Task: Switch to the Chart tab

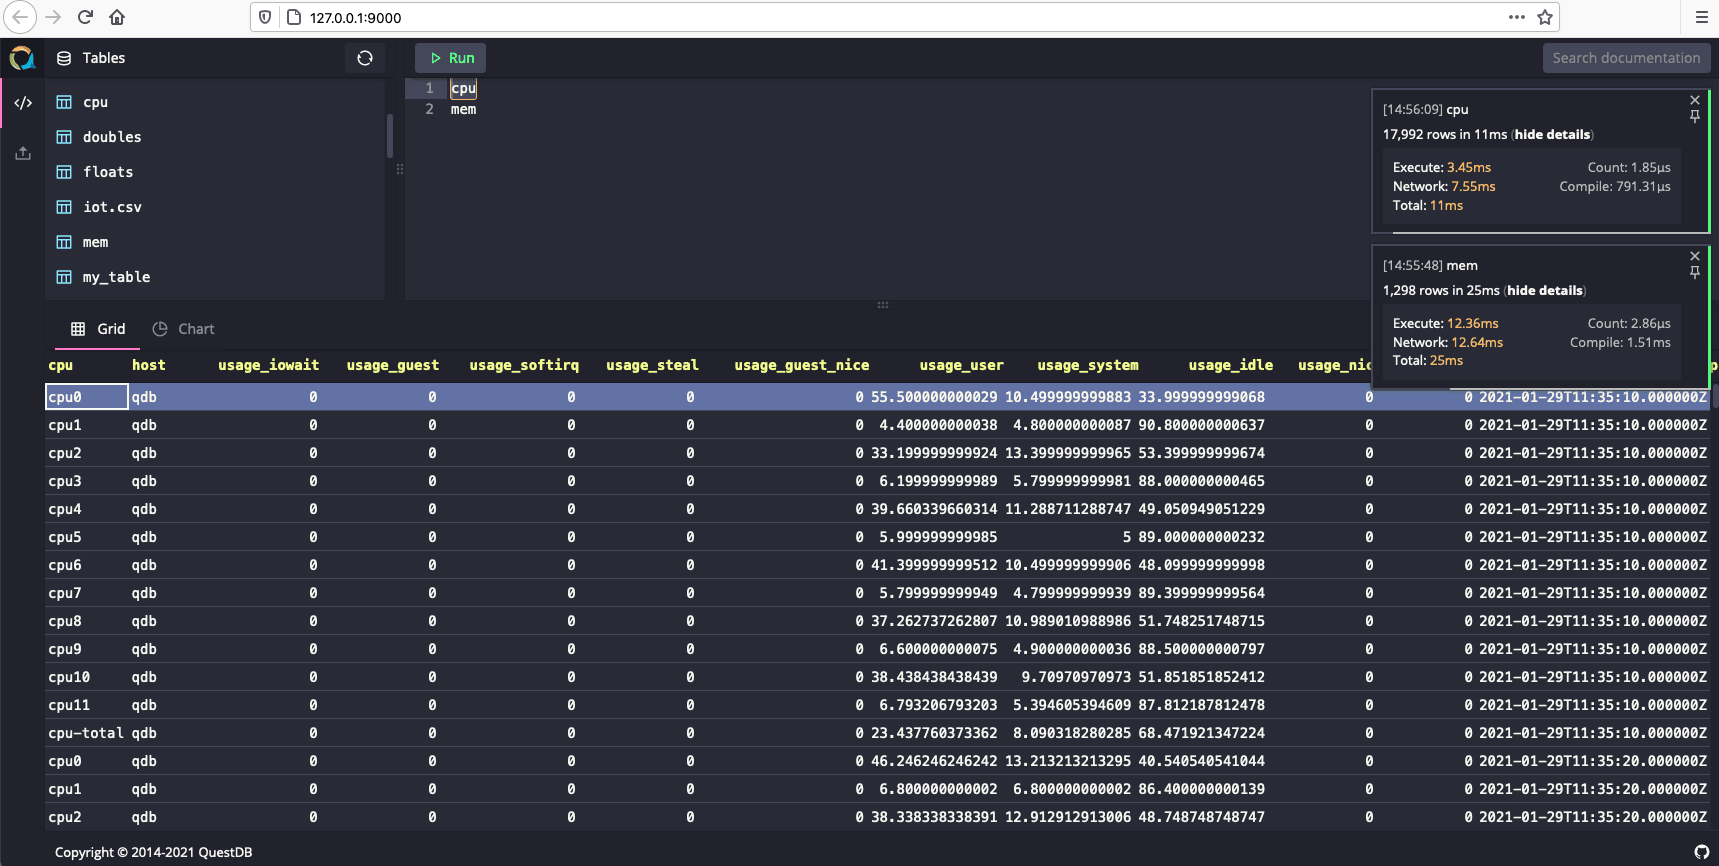Action: click(x=184, y=329)
